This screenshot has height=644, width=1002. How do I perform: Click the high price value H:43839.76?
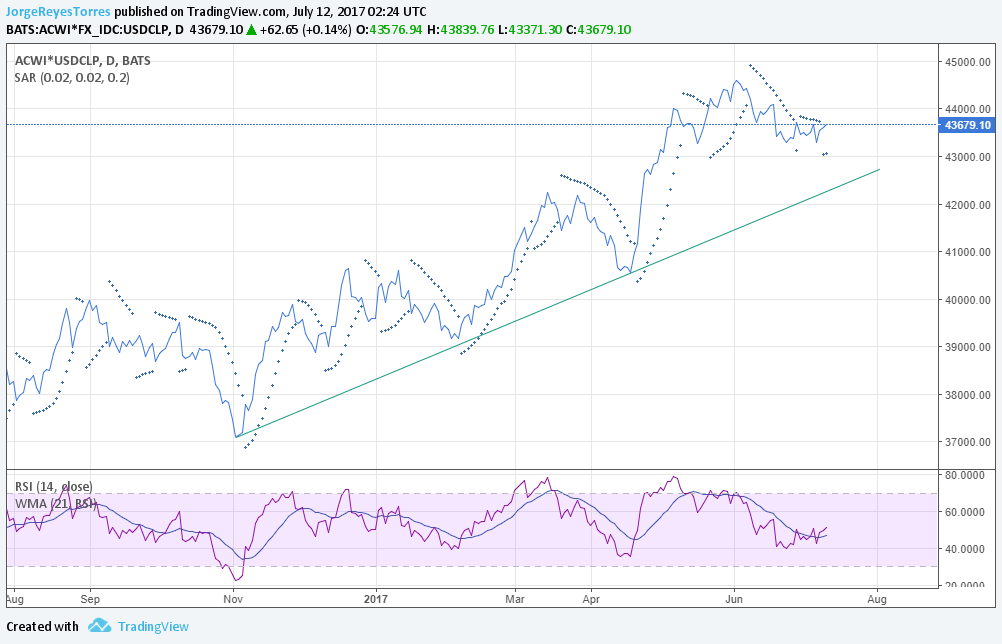[x=461, y=29]
